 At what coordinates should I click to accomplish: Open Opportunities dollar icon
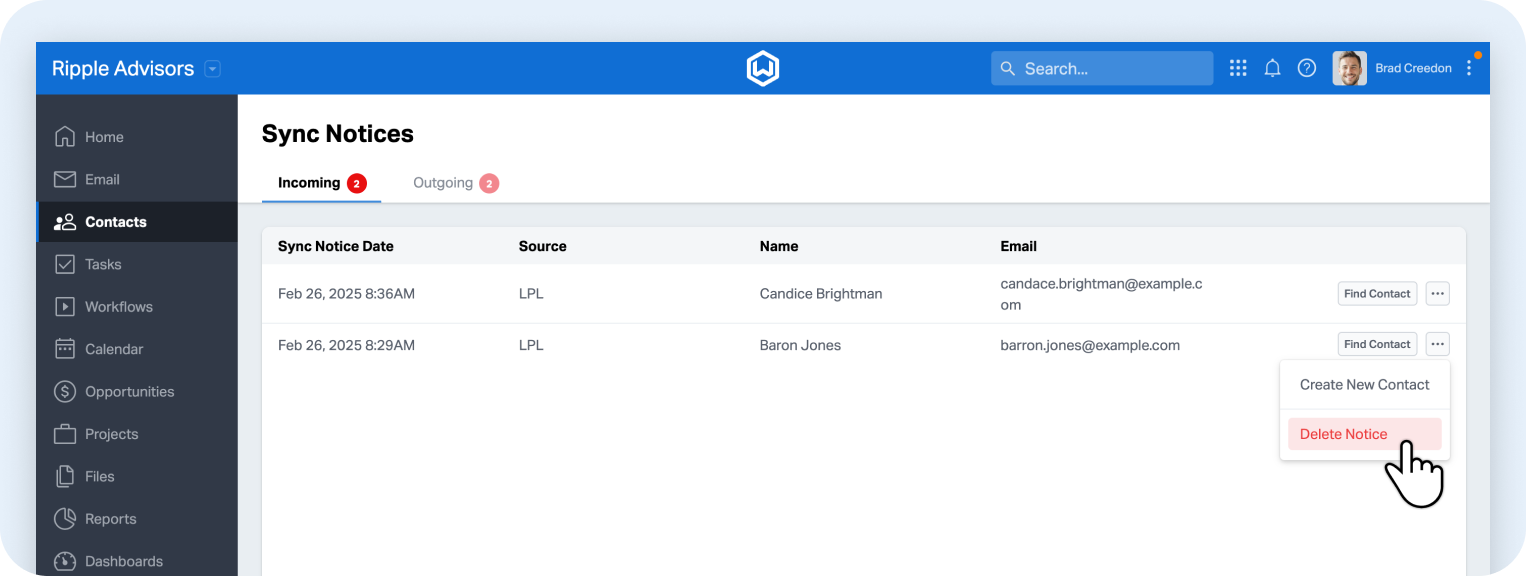click(65, 392)
